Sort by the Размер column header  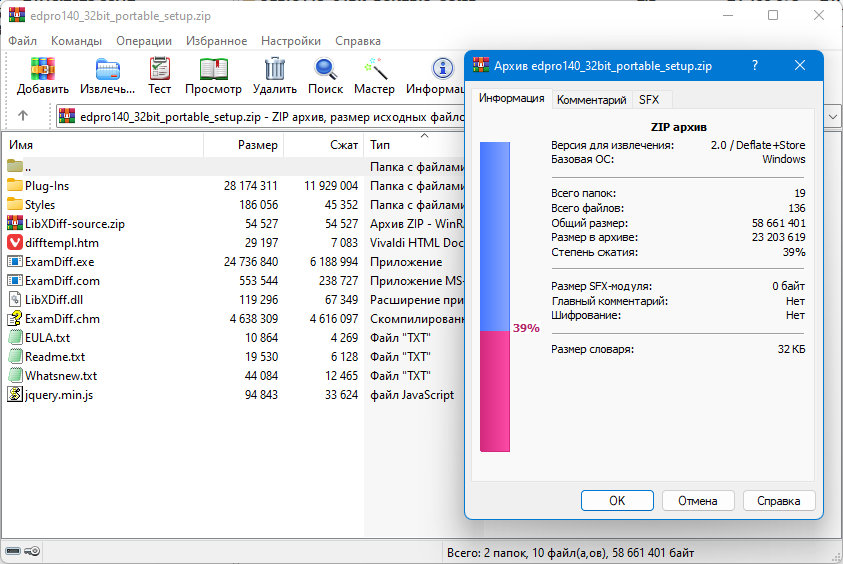(244, 145)
